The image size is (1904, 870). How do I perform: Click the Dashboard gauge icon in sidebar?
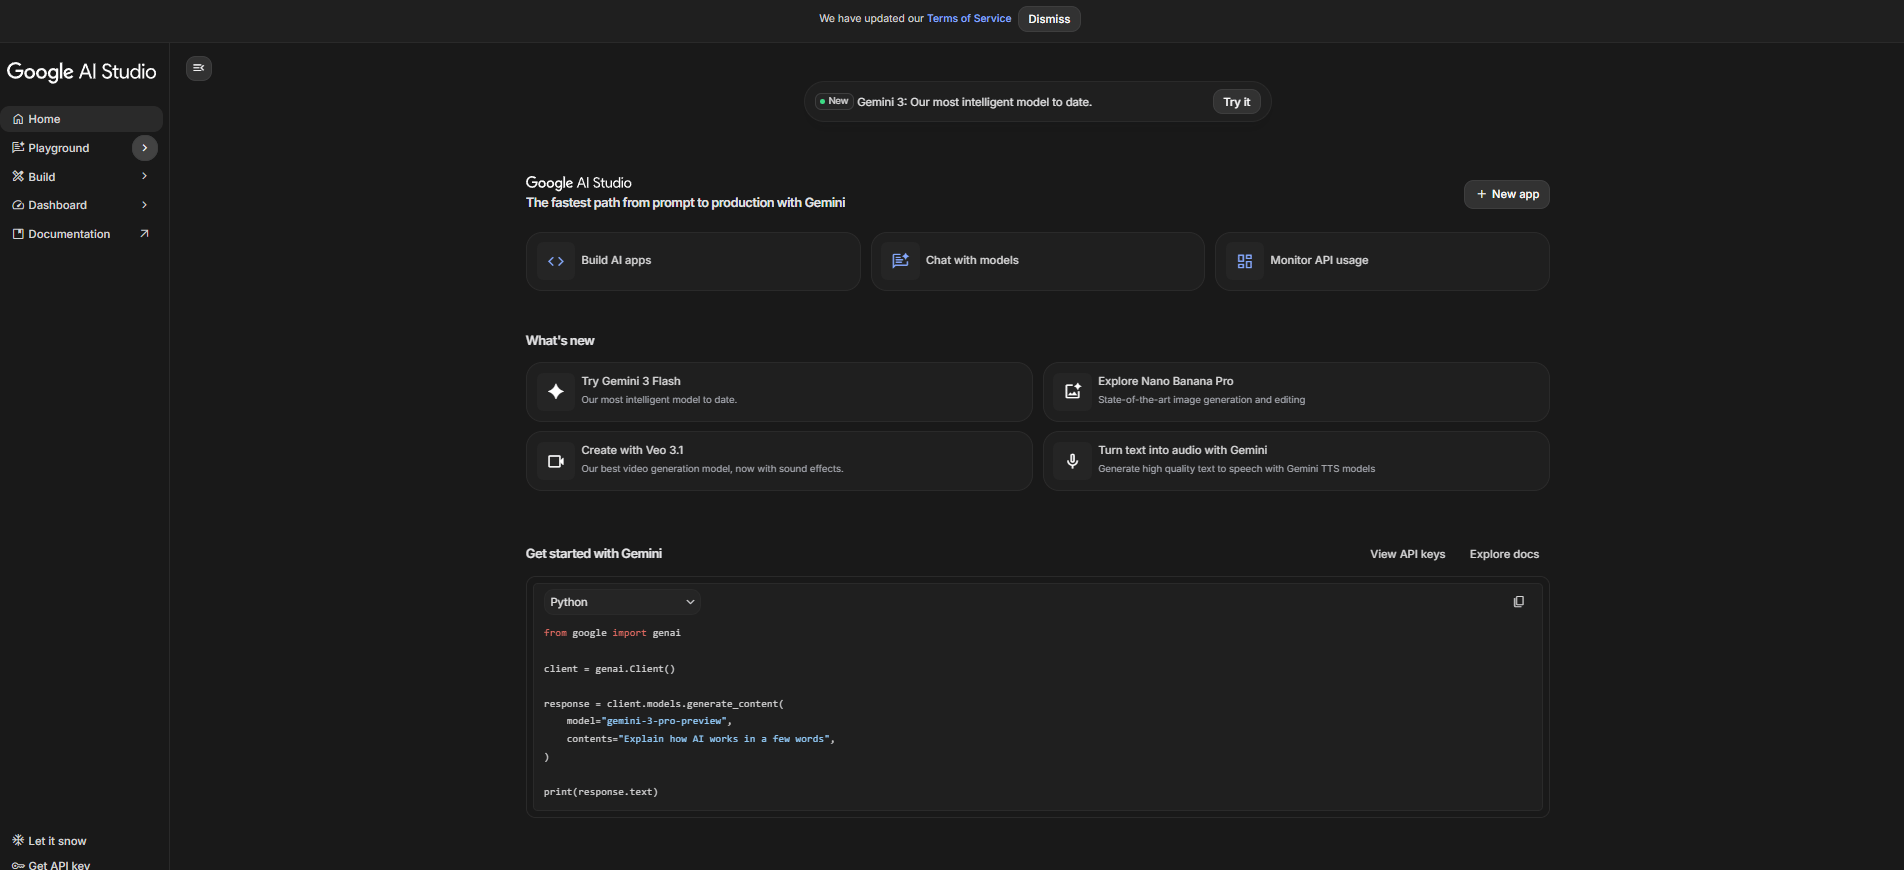coord(18,205)
